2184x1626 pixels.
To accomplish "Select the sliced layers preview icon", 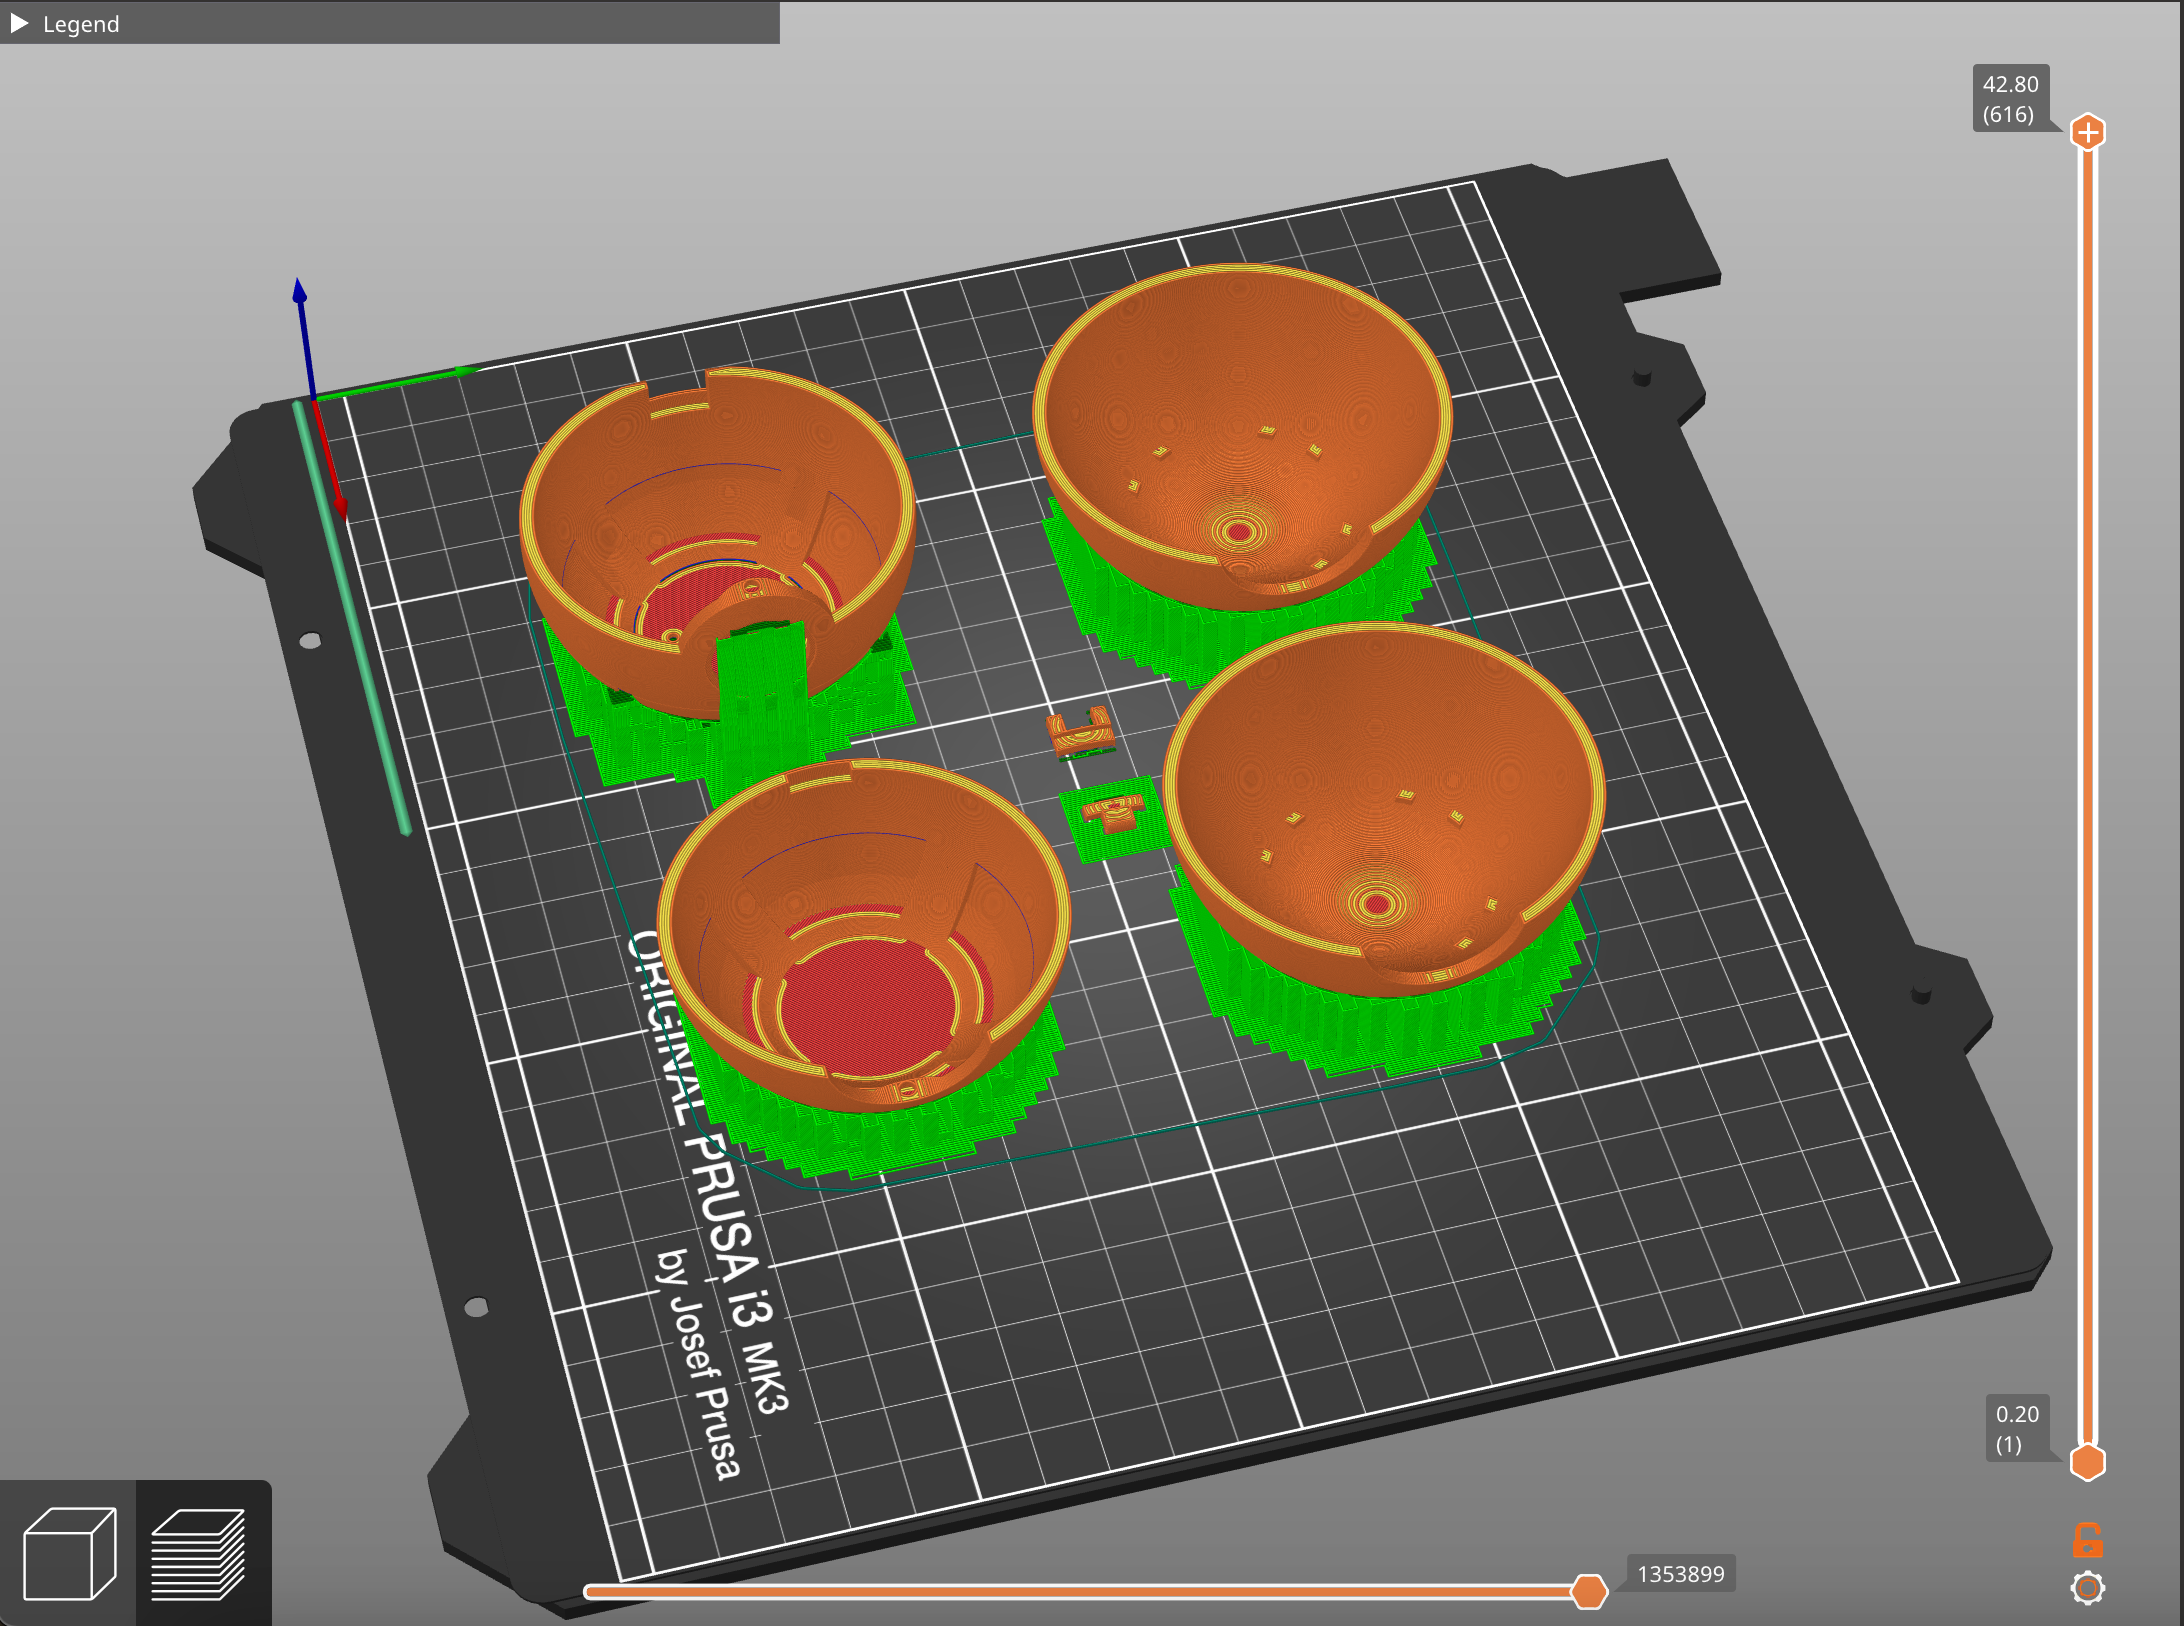I will click(199, 1552).
